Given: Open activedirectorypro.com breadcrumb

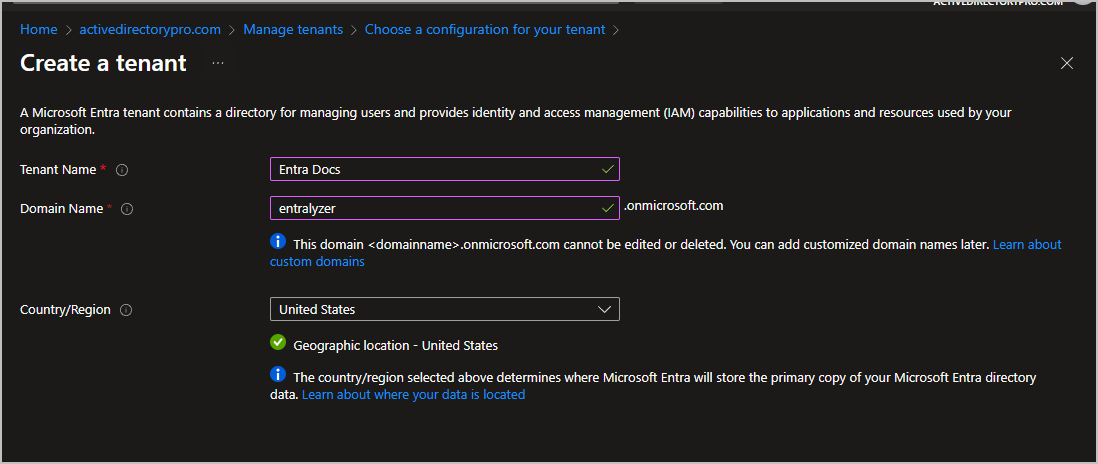Looking at the screenshot, I should 150,29.
